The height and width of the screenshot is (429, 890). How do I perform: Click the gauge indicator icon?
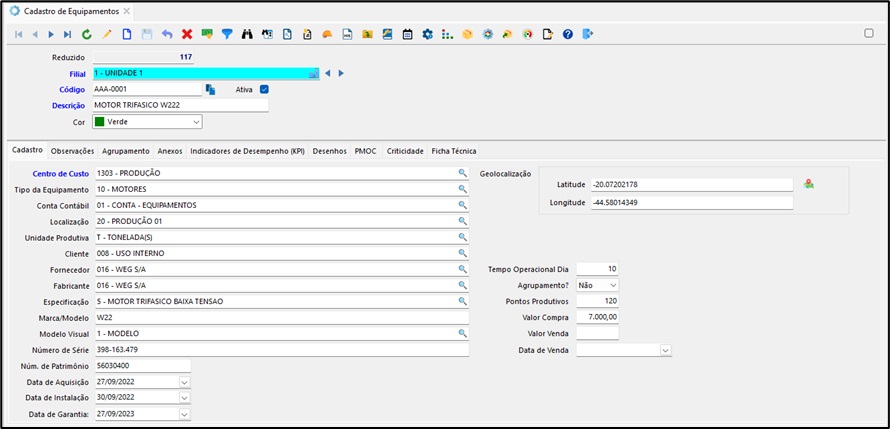[x=527, y=35]
